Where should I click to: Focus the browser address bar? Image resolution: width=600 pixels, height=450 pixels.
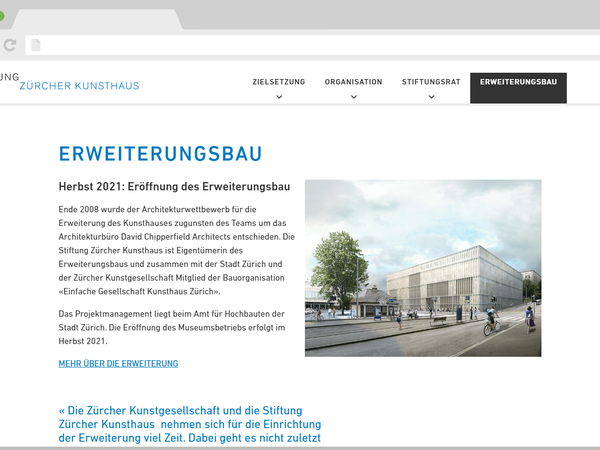coord(300,45)
